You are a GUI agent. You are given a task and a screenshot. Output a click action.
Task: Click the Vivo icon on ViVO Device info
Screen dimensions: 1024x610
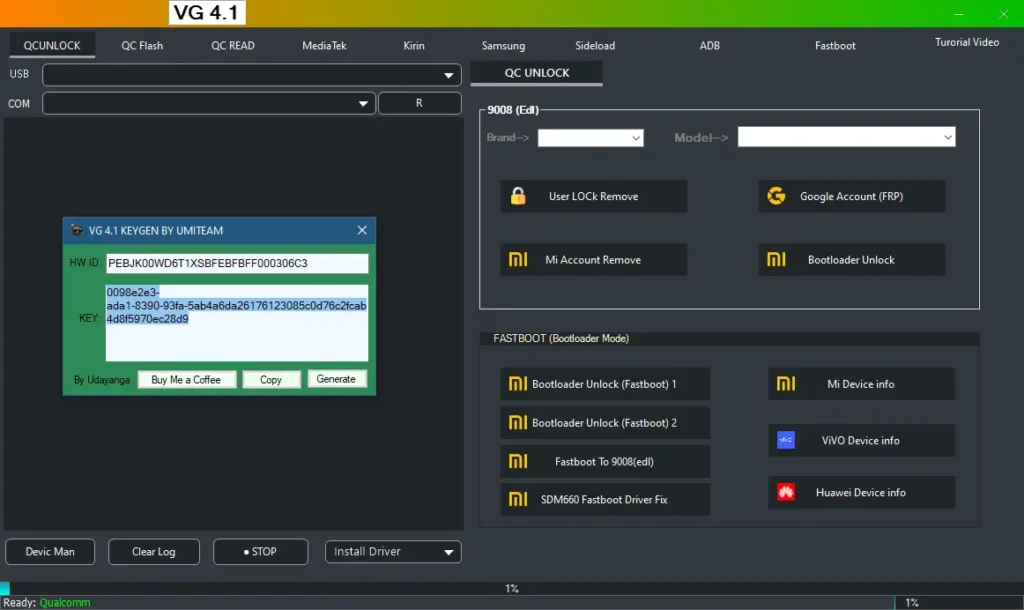point(786,440)
